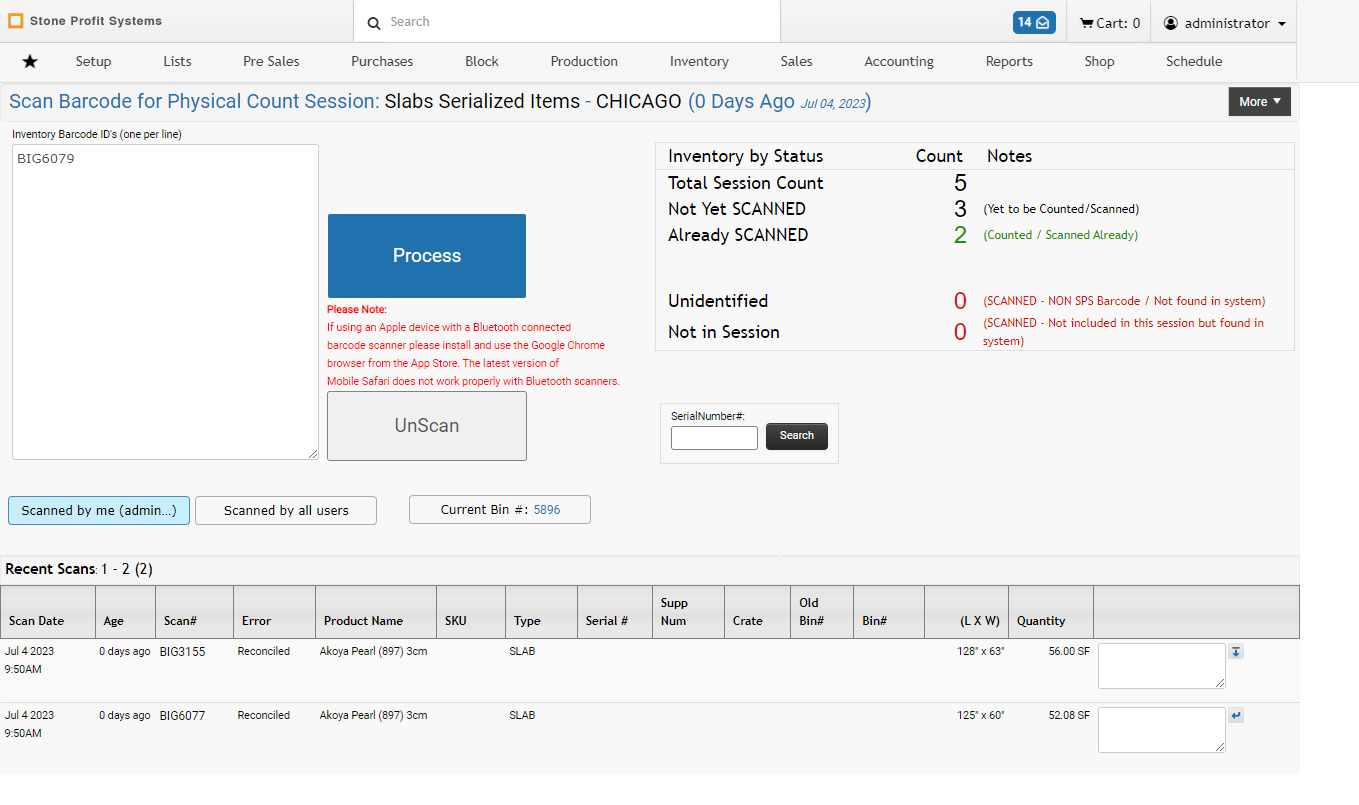The width and height of the screenshot is (1359, 805).
Task: Click the SerialNumber Search button
Action: coord(797,436)
